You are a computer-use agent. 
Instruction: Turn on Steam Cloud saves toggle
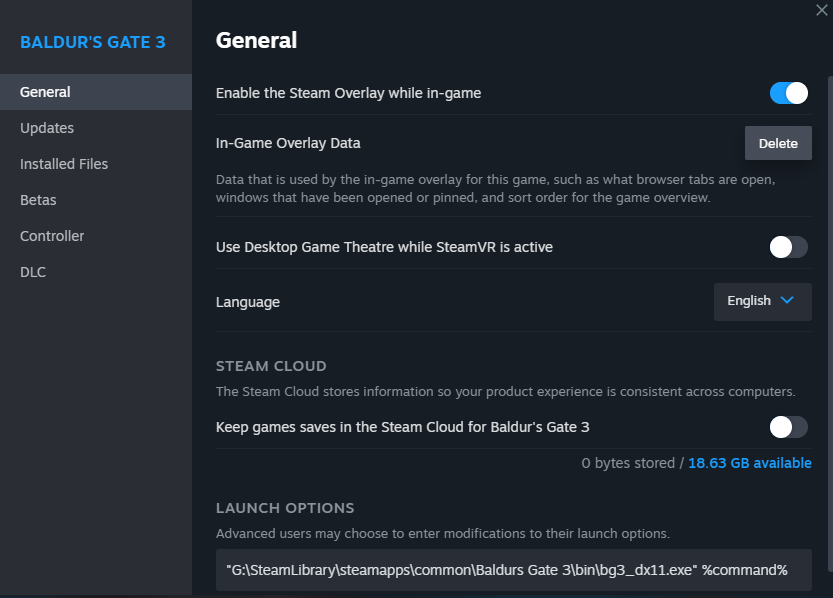(x=788, y=427)
